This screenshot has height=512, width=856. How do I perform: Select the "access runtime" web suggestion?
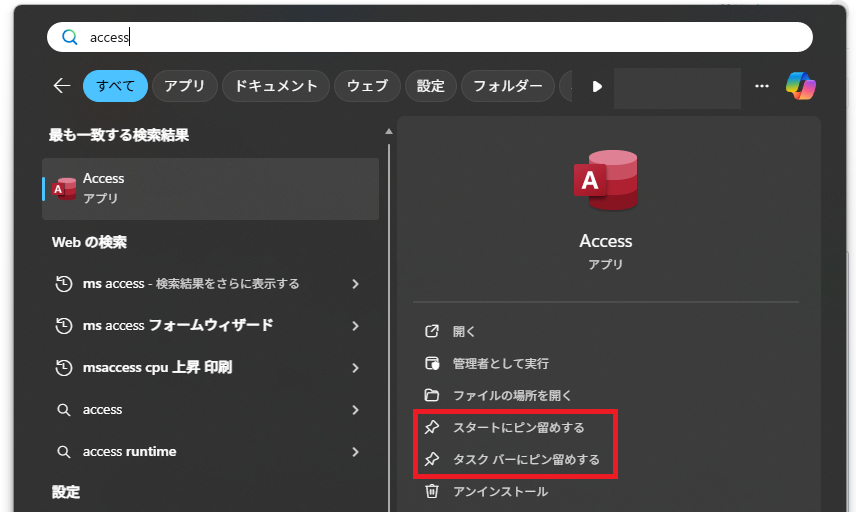[x=211, y=452]
